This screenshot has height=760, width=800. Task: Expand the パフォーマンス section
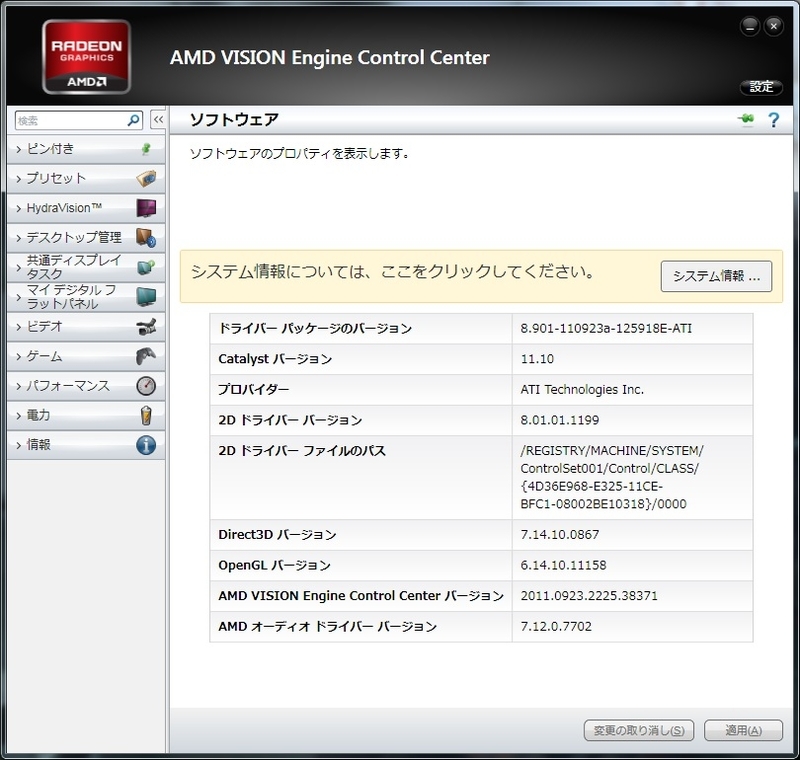[86, 386]
